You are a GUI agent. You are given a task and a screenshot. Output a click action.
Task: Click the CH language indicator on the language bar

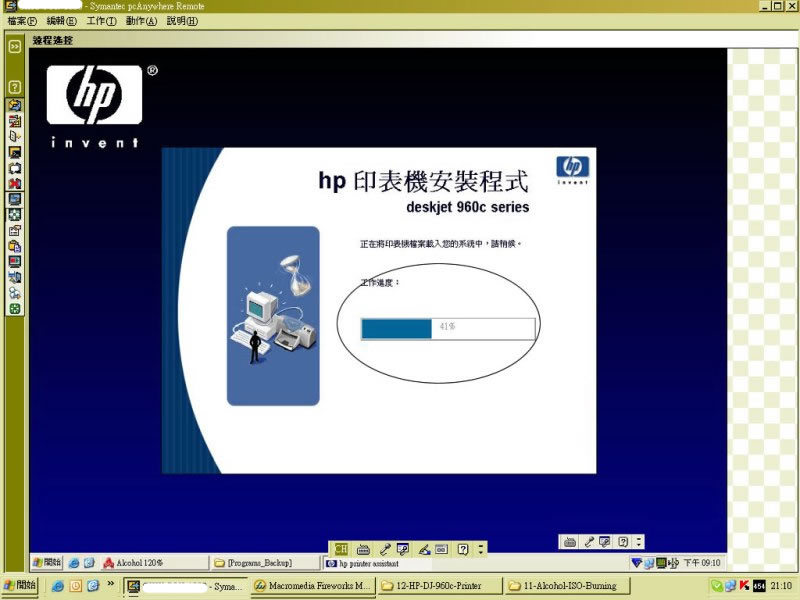point(341,549)
